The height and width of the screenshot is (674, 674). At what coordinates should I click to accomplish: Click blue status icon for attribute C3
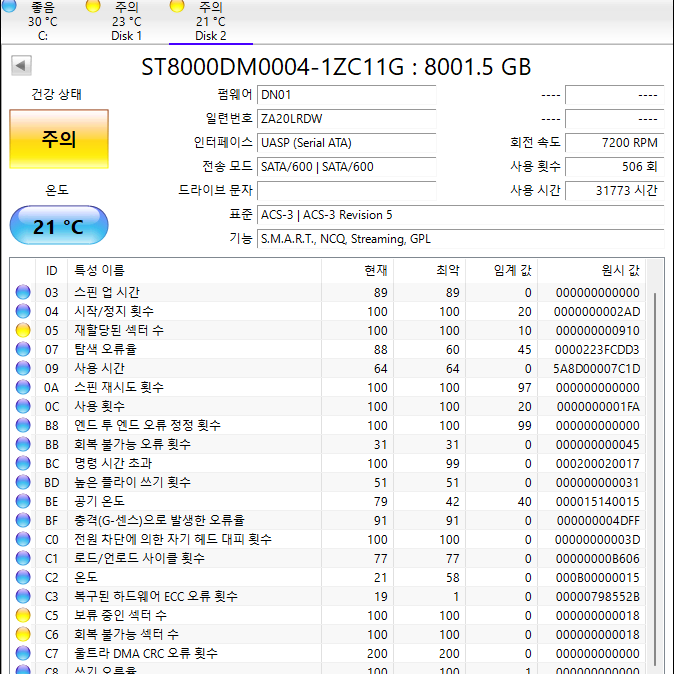click(23, 596)
